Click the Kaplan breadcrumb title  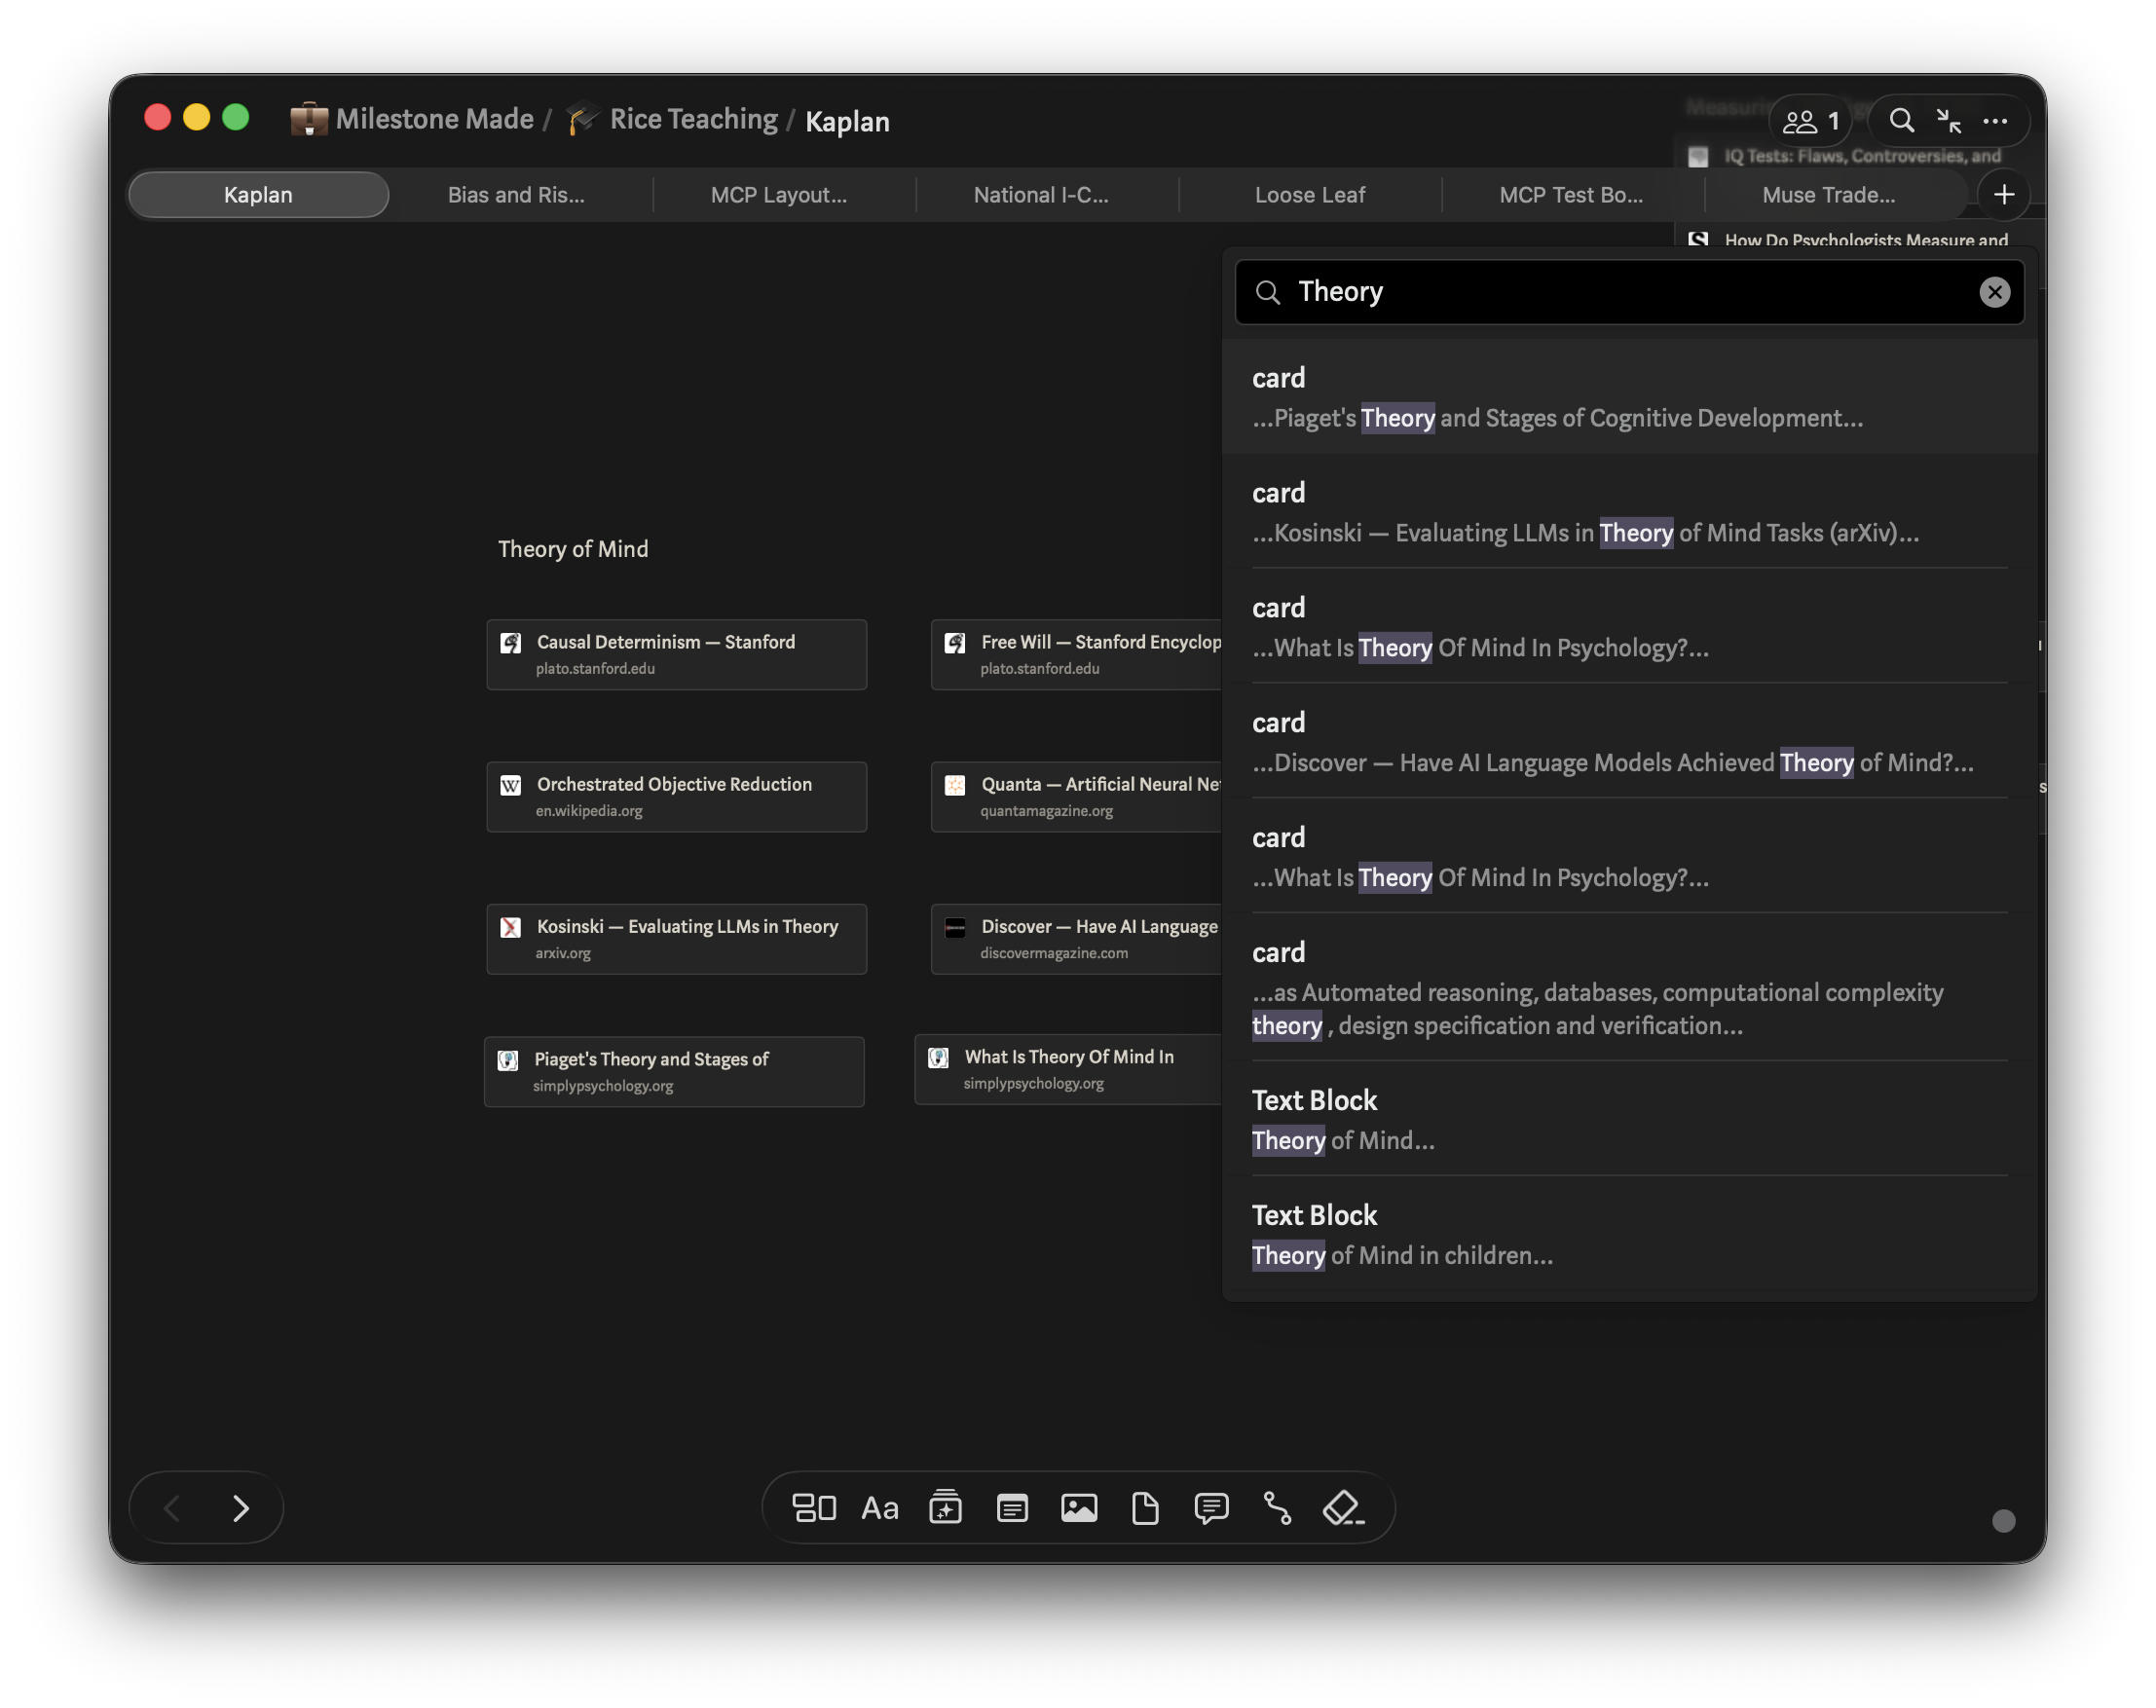coord(847,121)
